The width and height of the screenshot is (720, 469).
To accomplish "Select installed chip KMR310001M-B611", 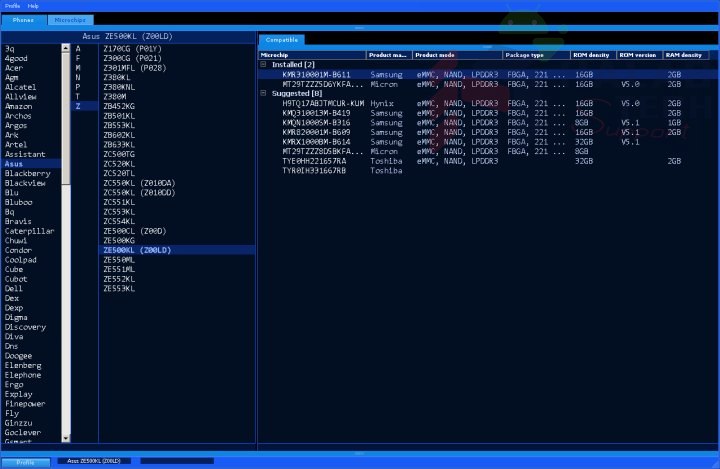I will (x=487, y=74).
